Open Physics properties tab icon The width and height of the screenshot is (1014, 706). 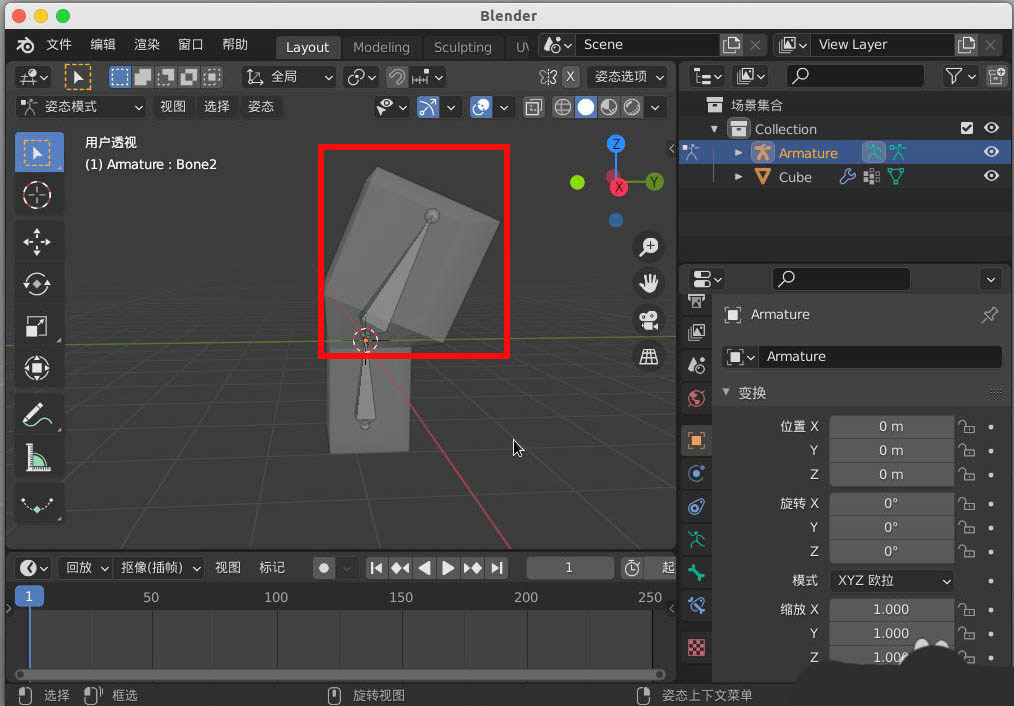click(696, 473)
